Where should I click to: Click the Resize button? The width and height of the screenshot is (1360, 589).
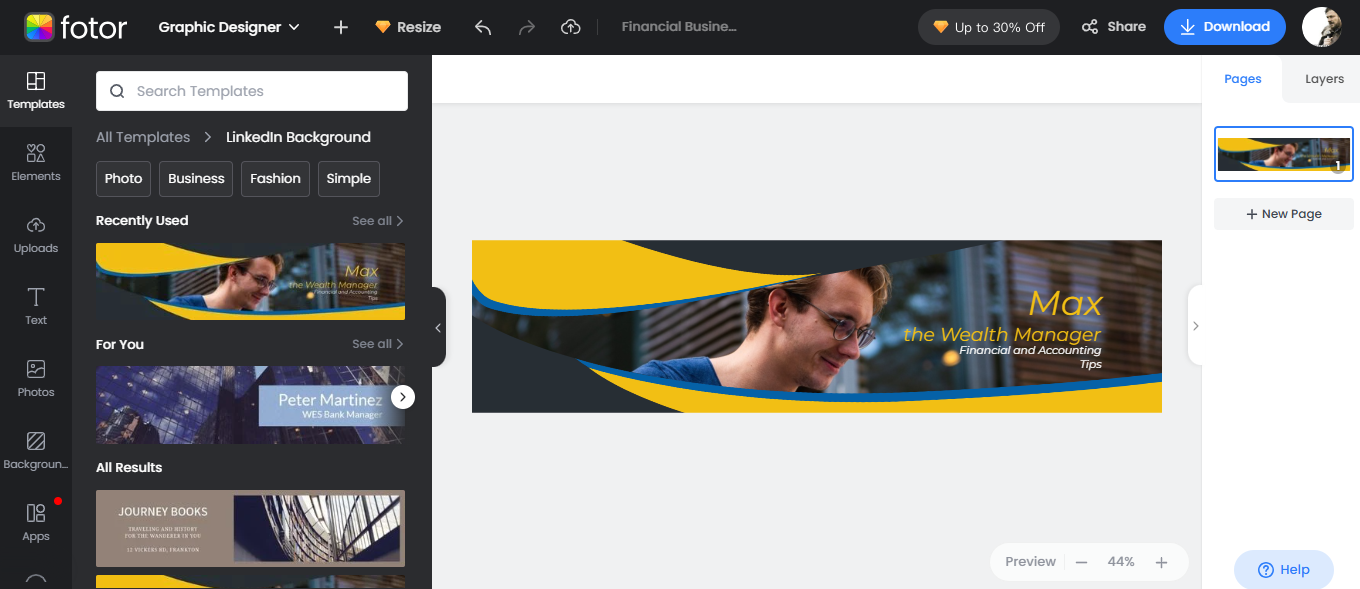408,27
